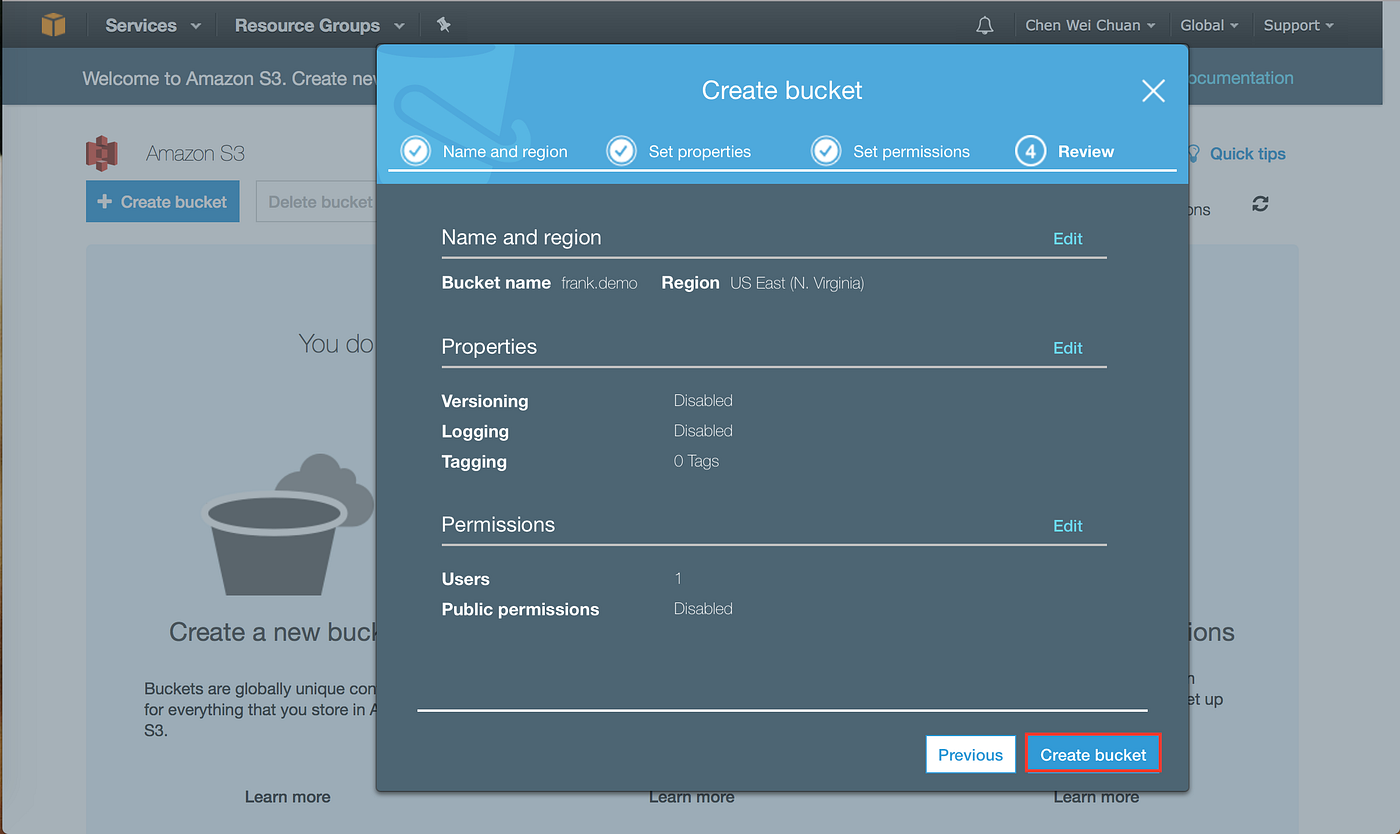Open the Global region dropdown
Image resolution: width=1400 pixels, height=834 pixels.
click(1209, 25)
